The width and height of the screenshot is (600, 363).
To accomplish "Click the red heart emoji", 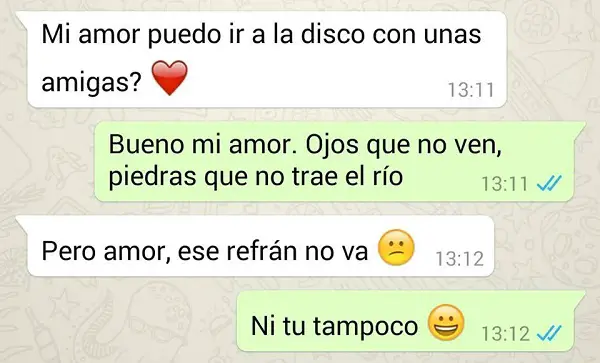I will click(170, 78).
